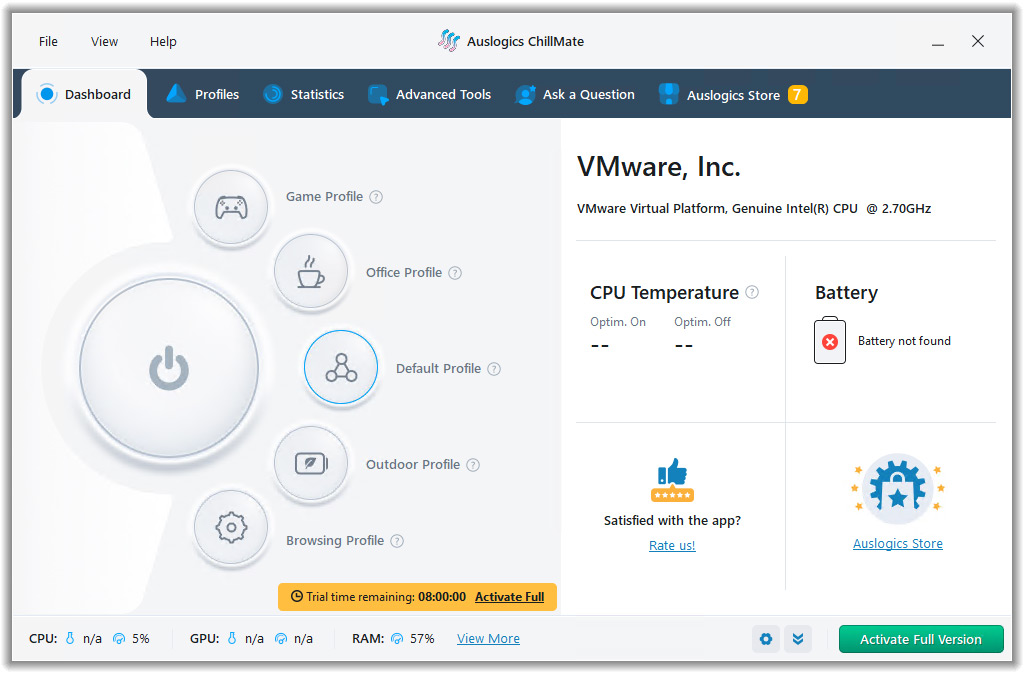Open the Advanced Tools tab
Viewport: 1025px width, 673px height.
[429, 94]
